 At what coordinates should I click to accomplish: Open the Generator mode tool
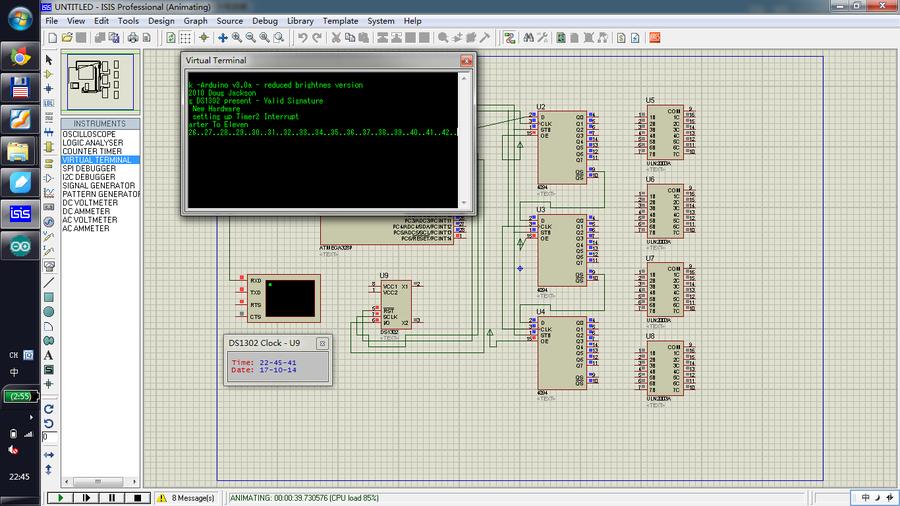pos(49,222)
